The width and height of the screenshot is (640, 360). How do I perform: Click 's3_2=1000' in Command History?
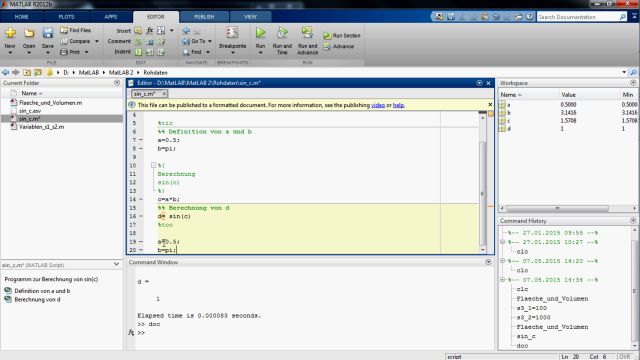pos(533,317)
